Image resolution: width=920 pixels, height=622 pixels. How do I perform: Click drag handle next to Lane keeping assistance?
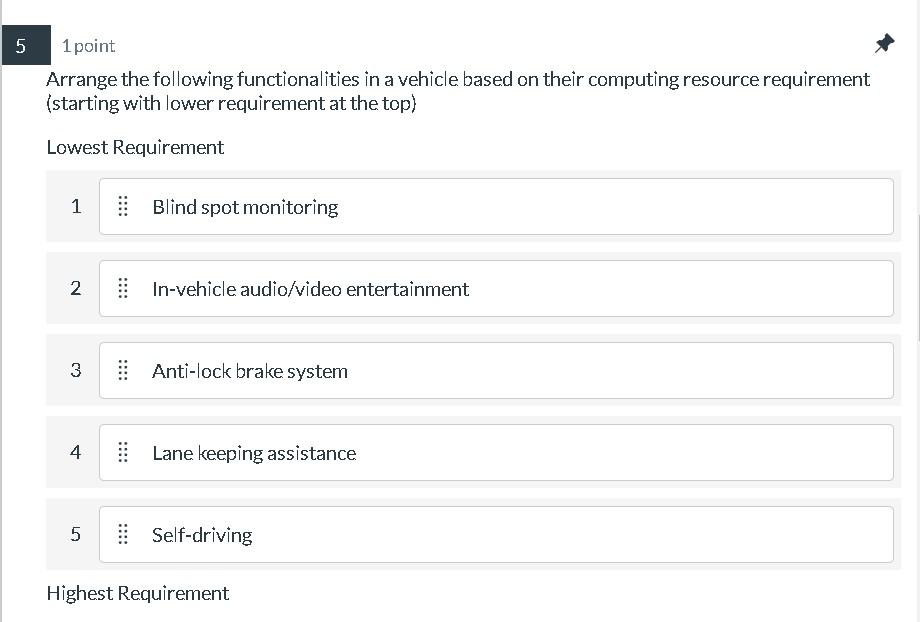(124, 453)
